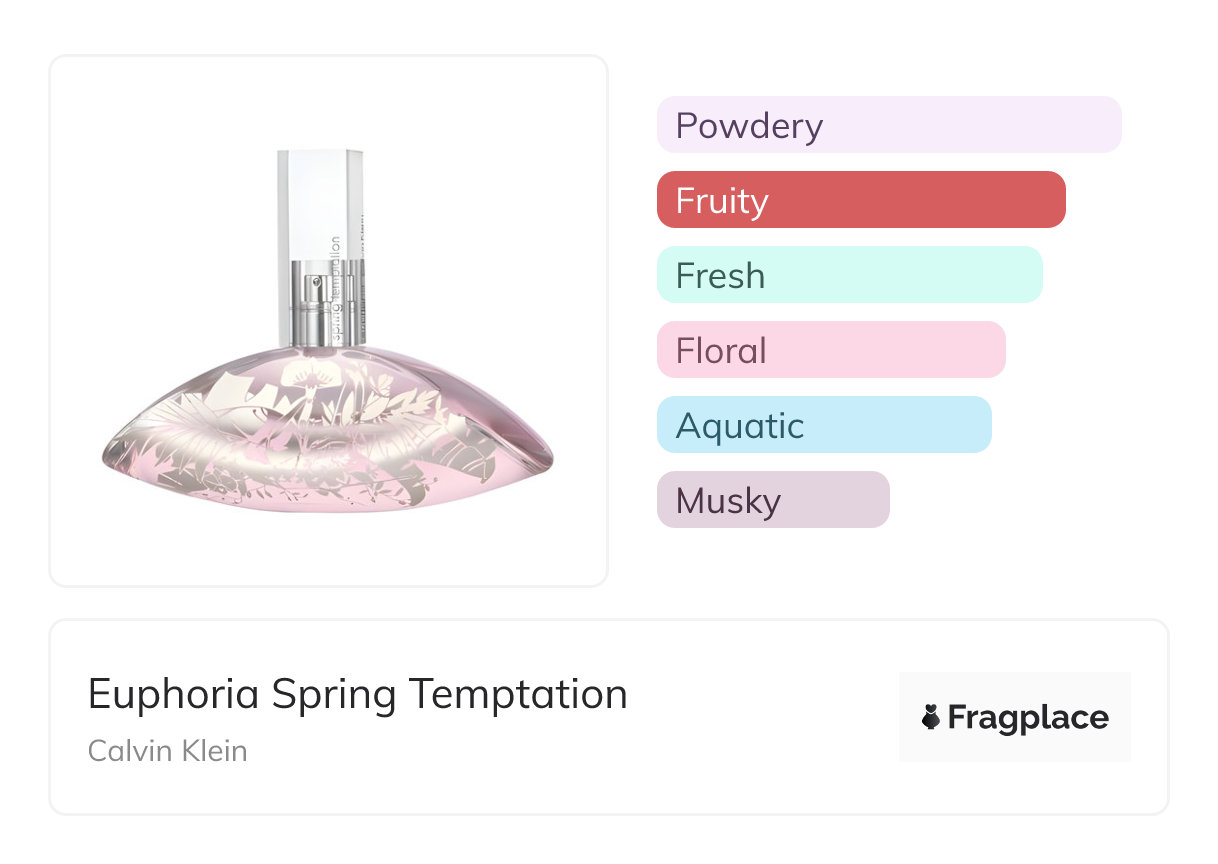Click the mint Fresh accord bar
This screenshot has width=1218, height=864.
click(849, 275)
